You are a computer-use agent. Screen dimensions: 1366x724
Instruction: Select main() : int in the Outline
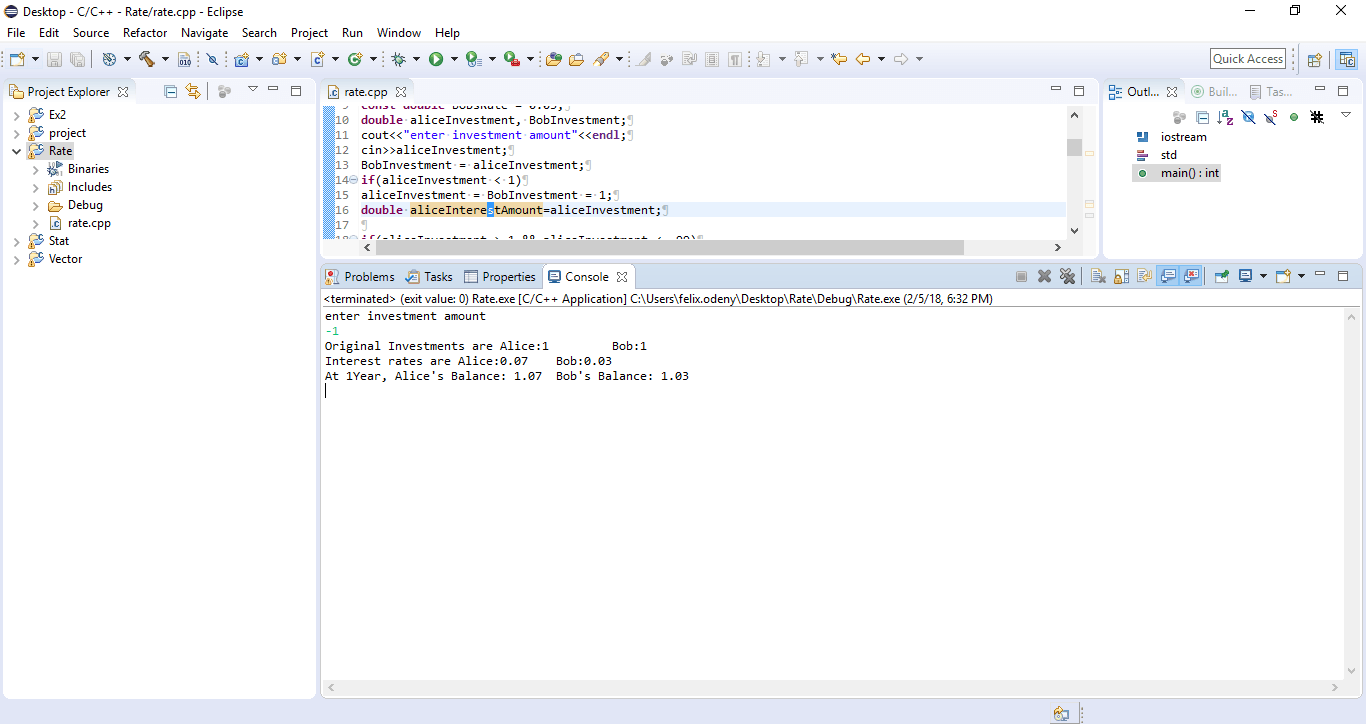(1177, 173)
